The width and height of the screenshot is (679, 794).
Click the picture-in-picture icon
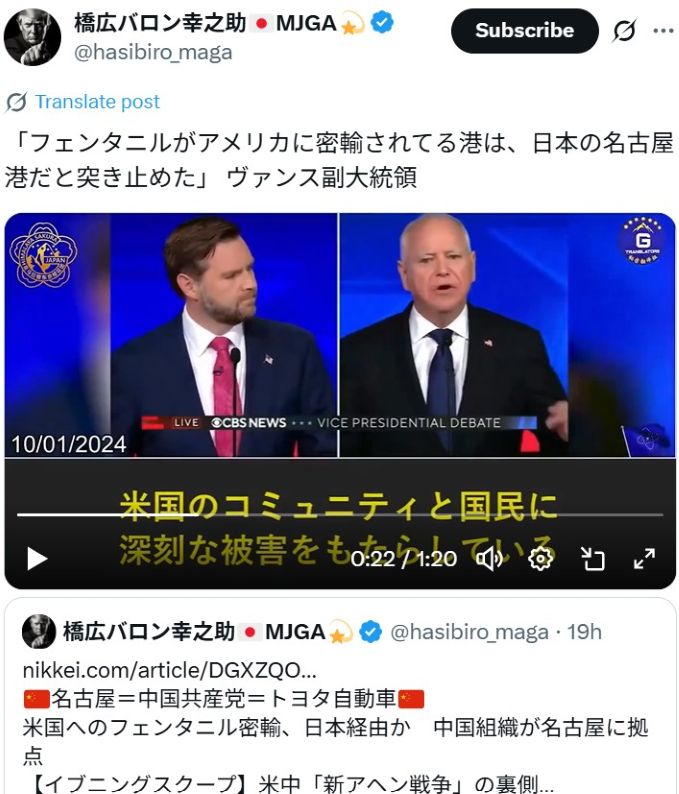[592, 559]
